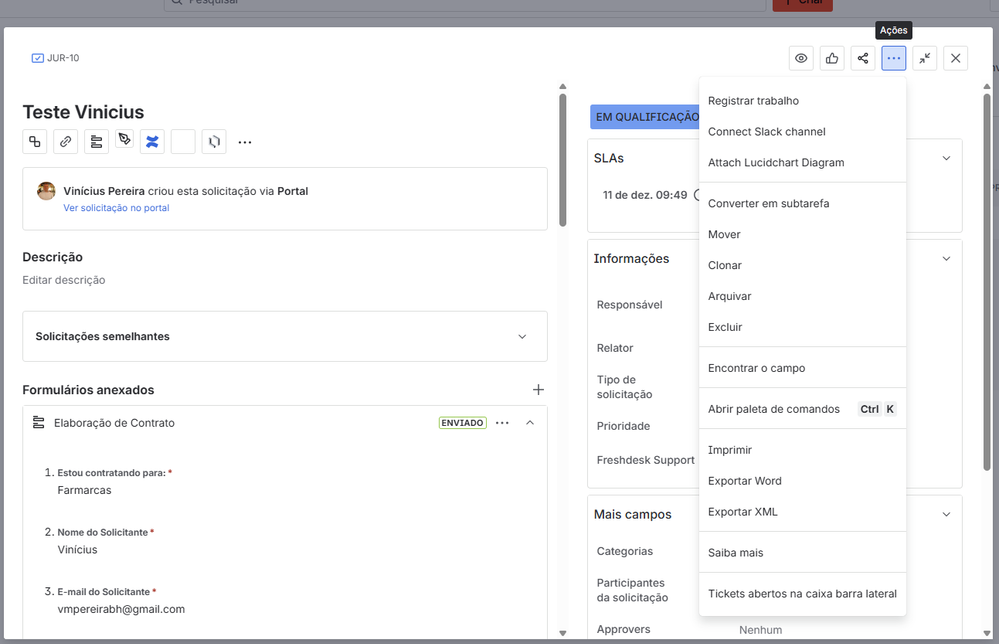The image size is (999, 644).
Task: Select Exportar XML
Action: click(802, 512)
